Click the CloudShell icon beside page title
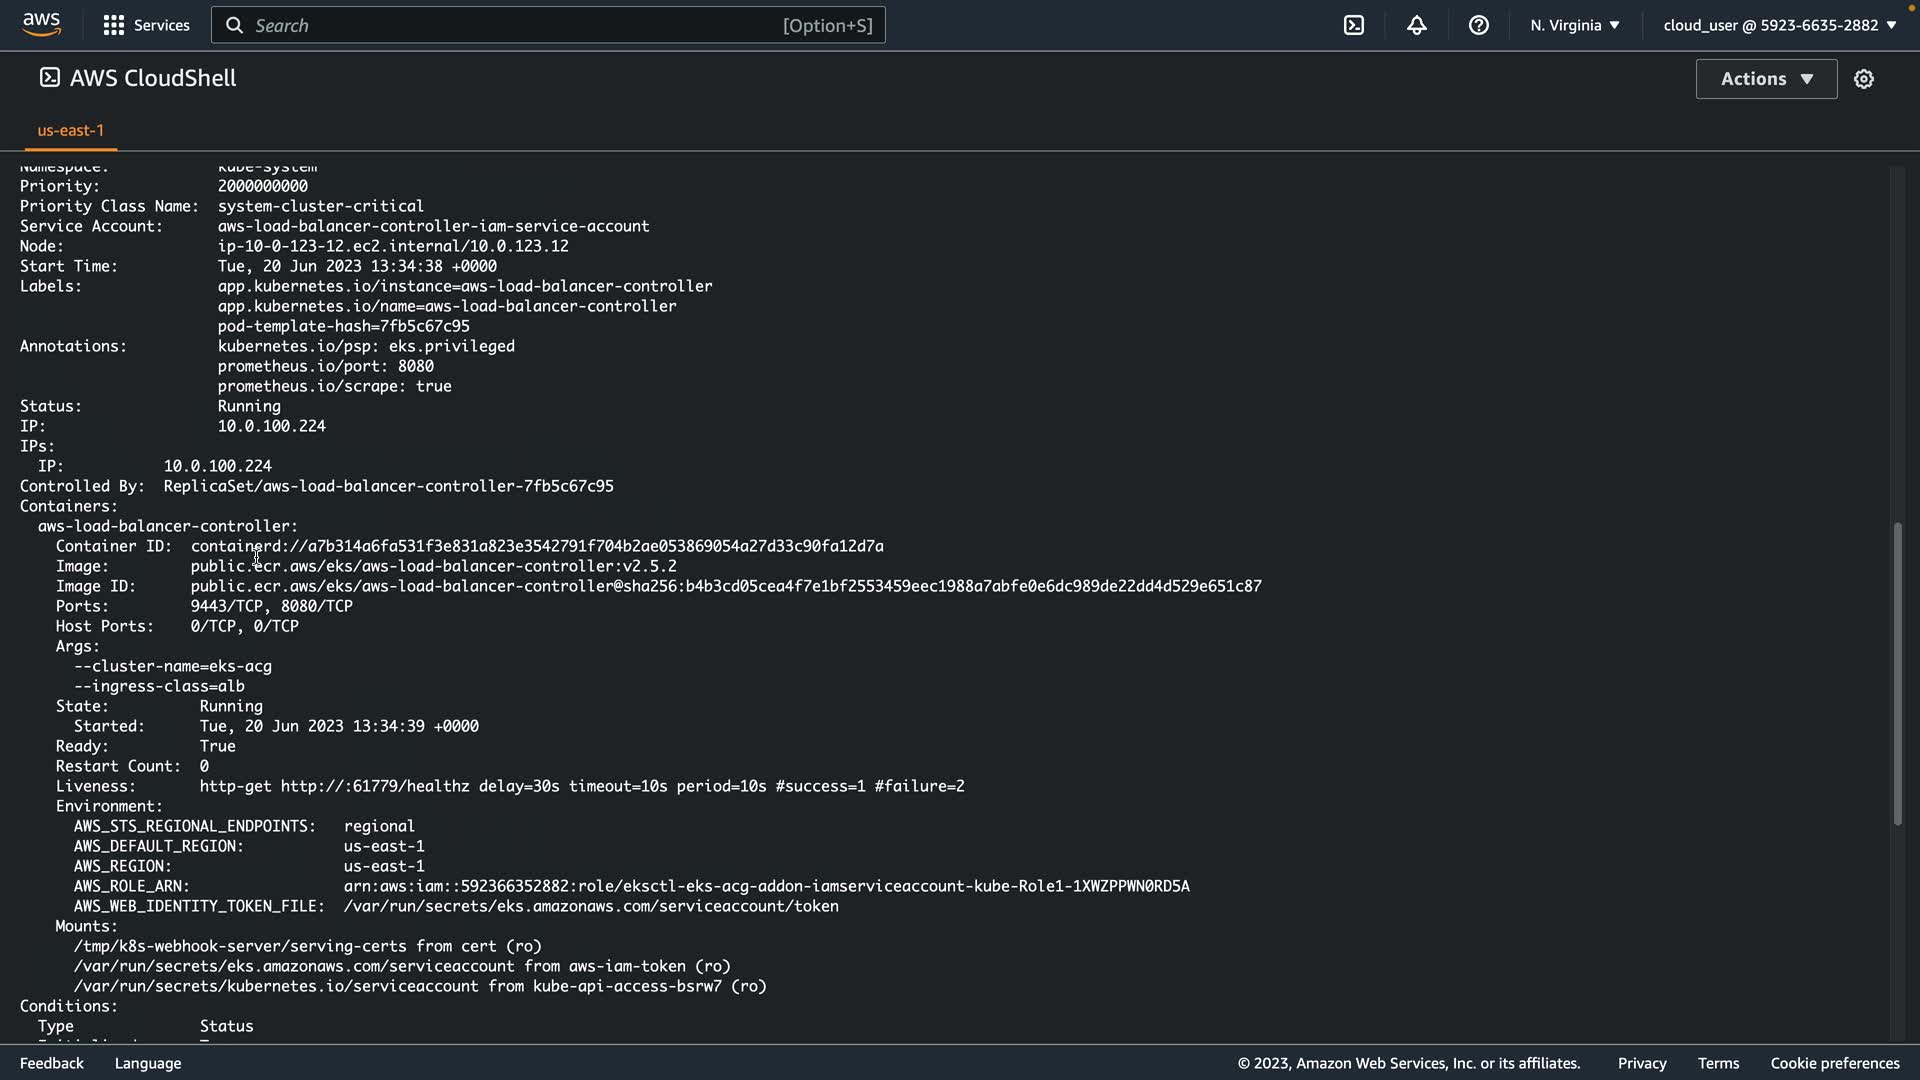Image resolution: width=1920 pixels, height=1080 pixels. tap(49, 78)
